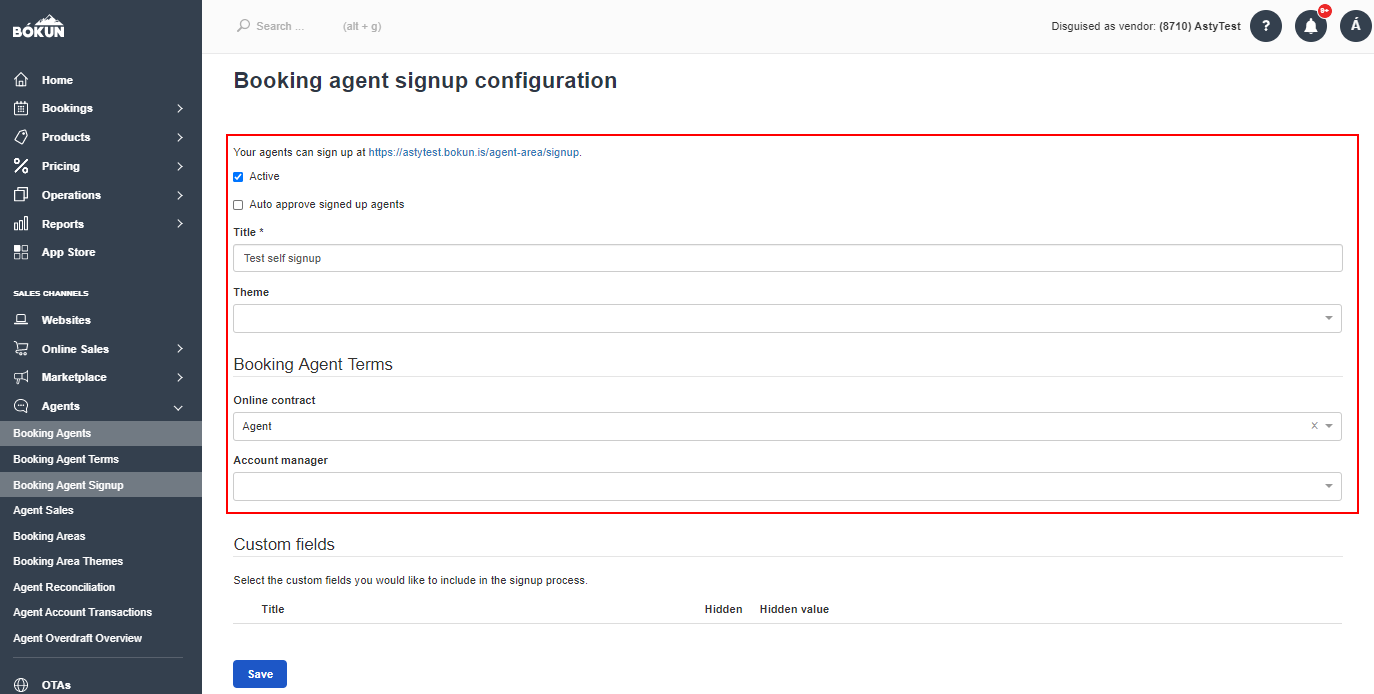Open Booking Agent Terms menu item
This screenshot has width=1374, height=694.
[x=66, y=459]
